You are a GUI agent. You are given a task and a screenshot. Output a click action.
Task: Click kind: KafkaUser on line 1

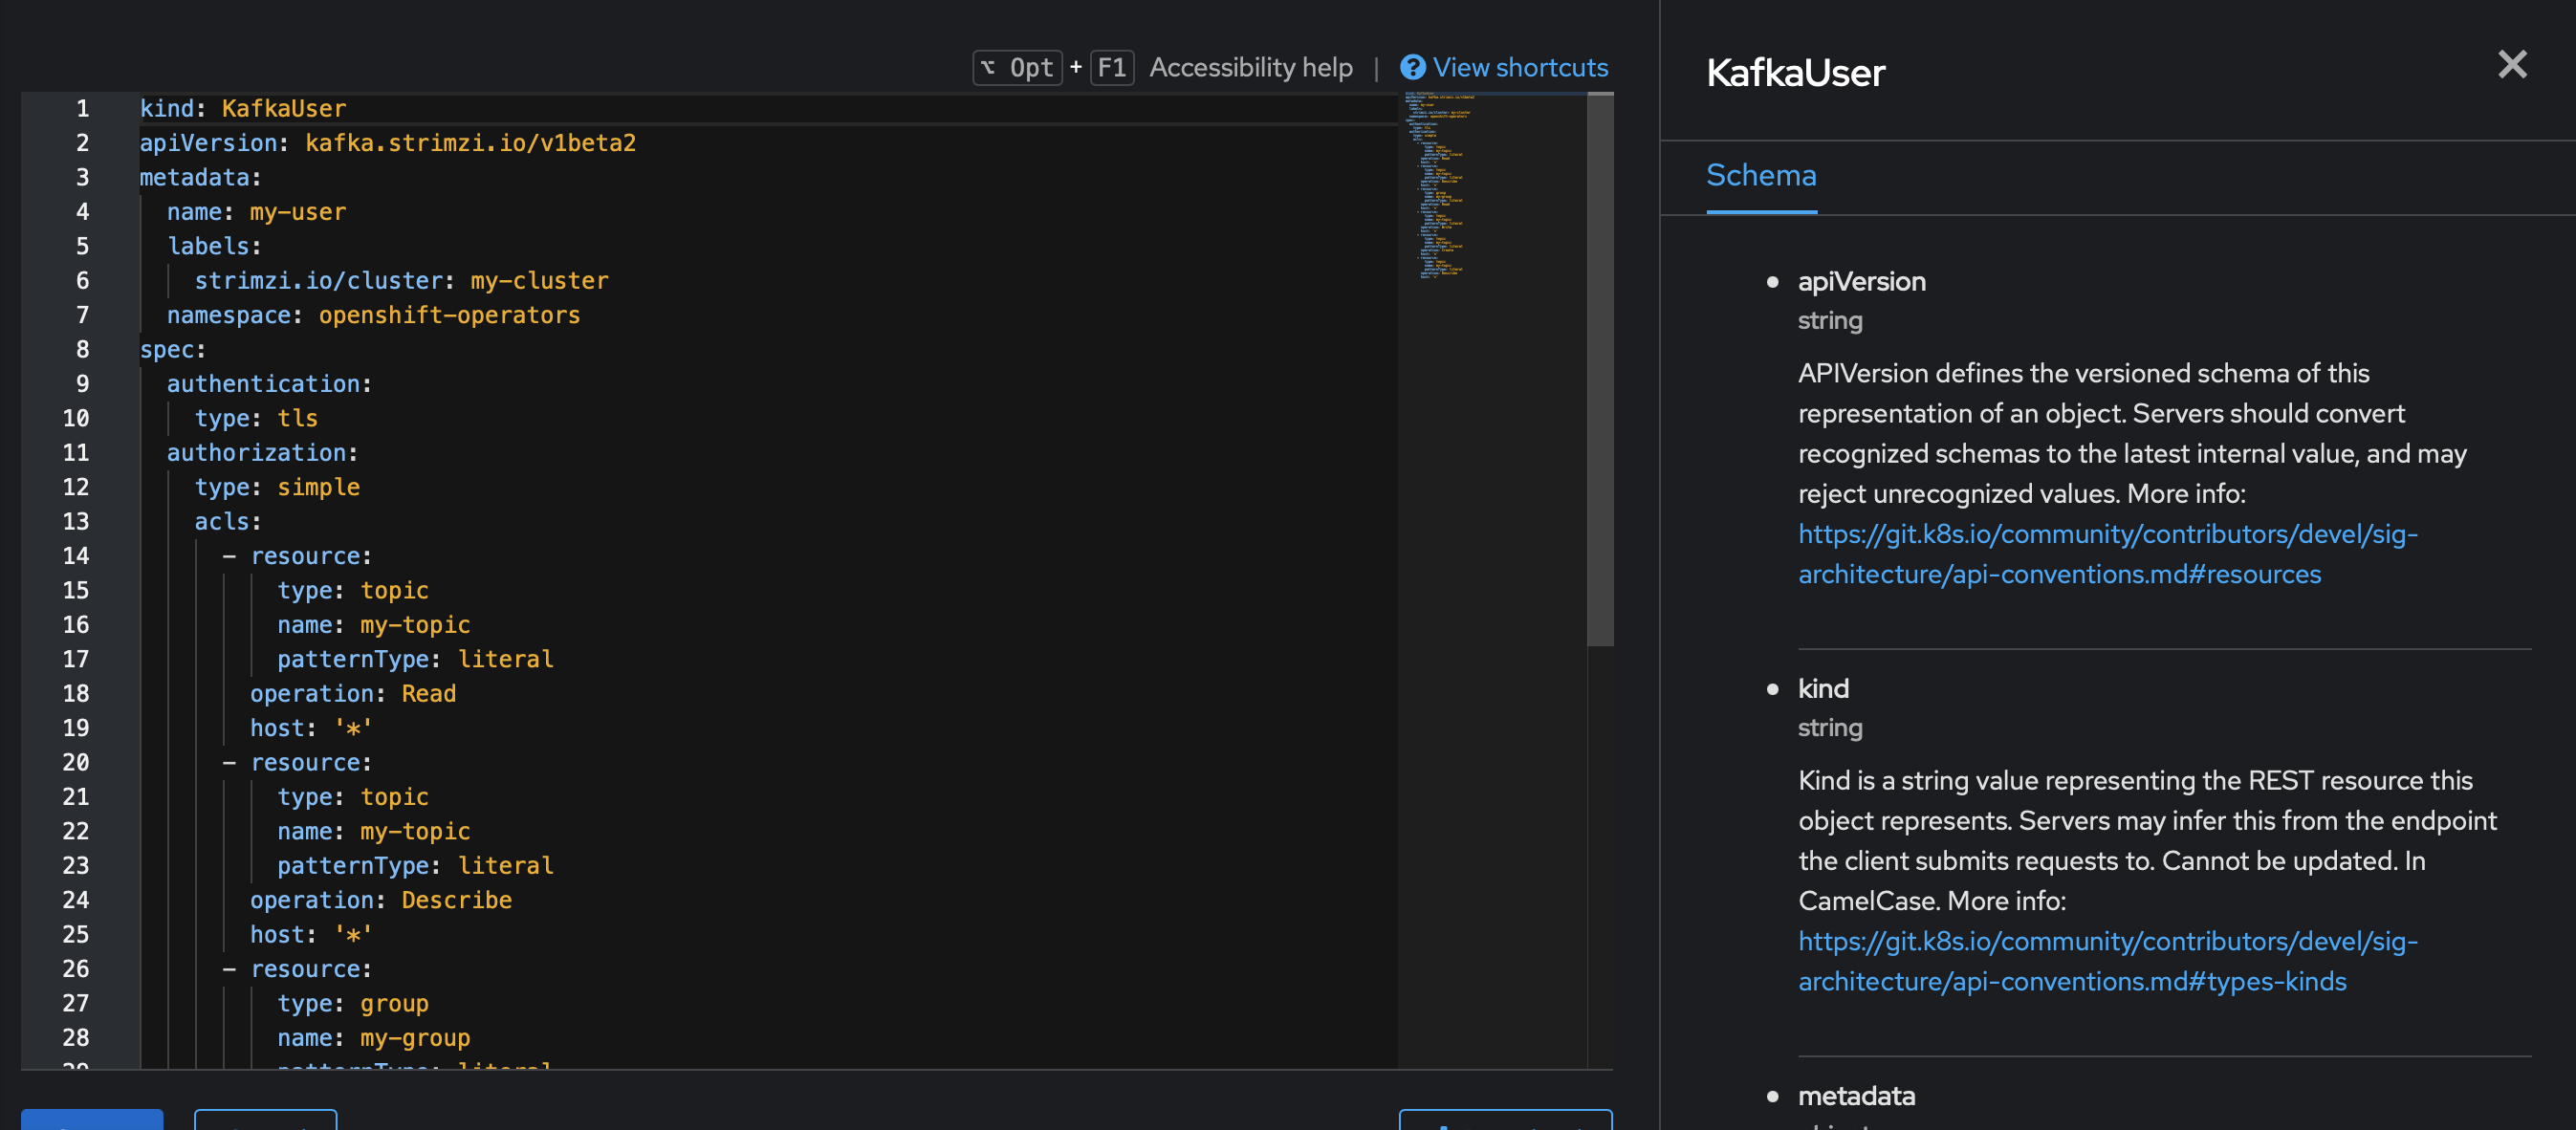243,108
